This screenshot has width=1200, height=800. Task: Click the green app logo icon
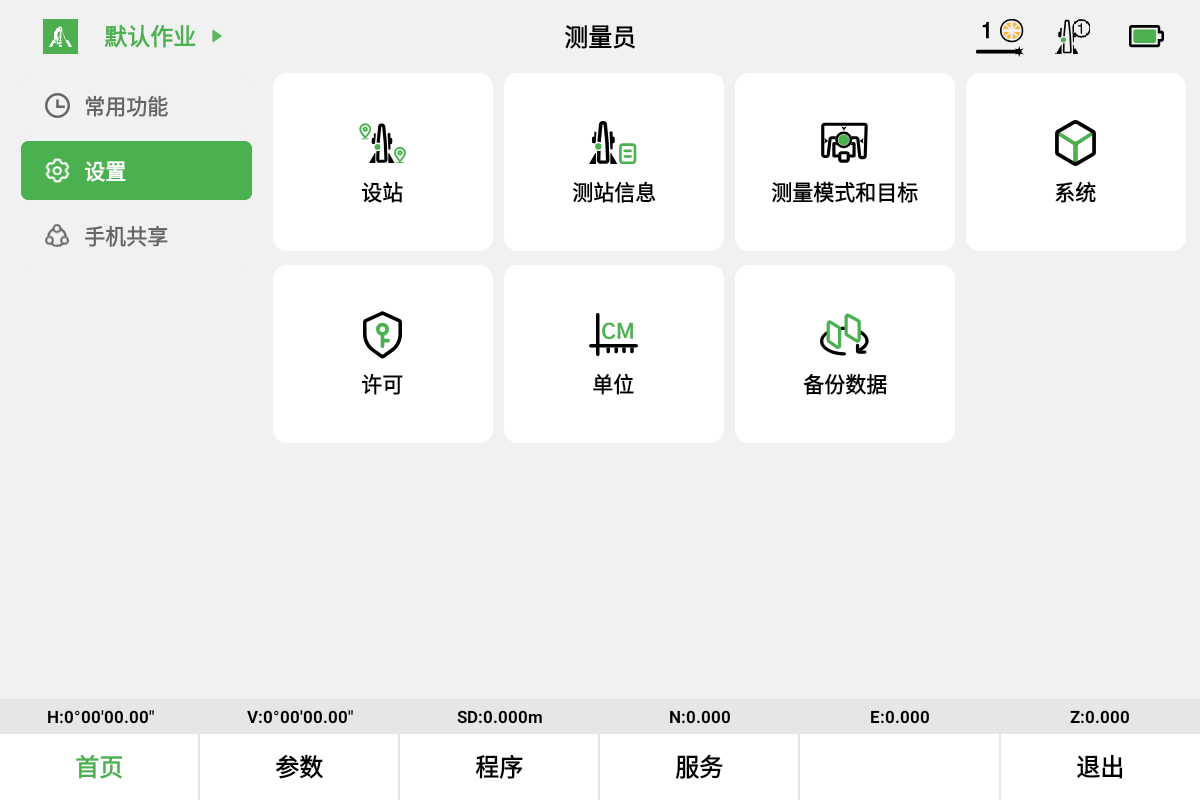click(x=60, y=37)
